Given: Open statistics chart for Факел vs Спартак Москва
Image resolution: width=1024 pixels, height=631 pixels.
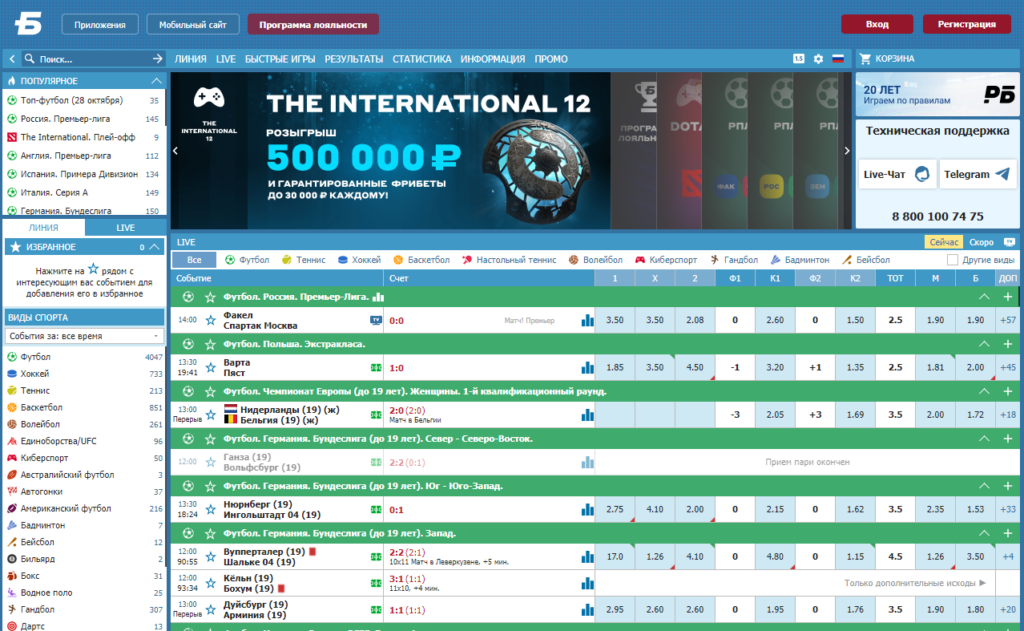Looking at the screenshot, I should [x=588, y=320].
